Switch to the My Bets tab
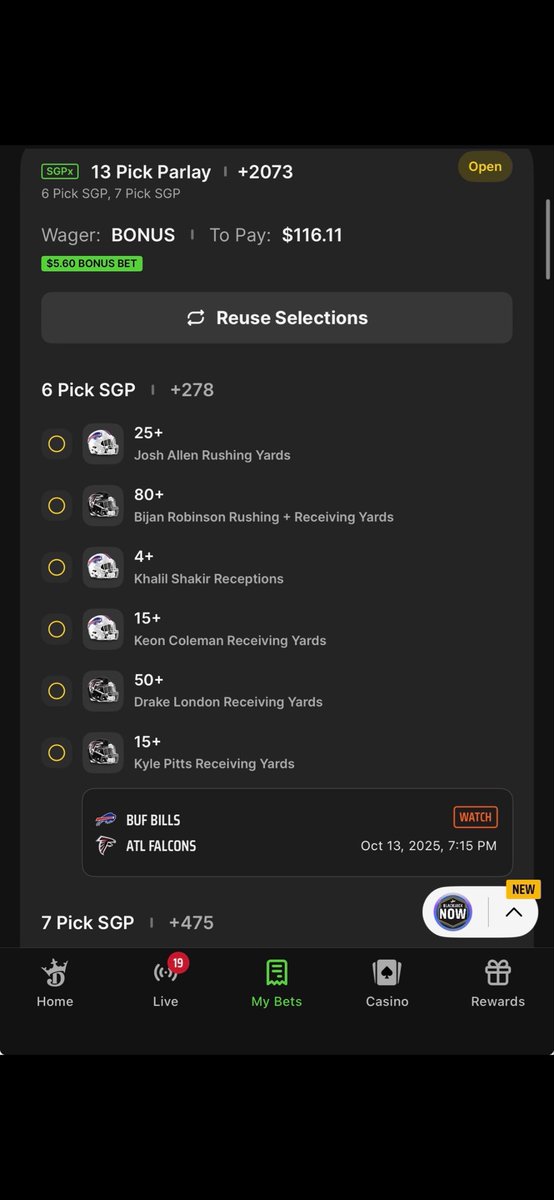The image size is (554, 1200). [276, 982]
